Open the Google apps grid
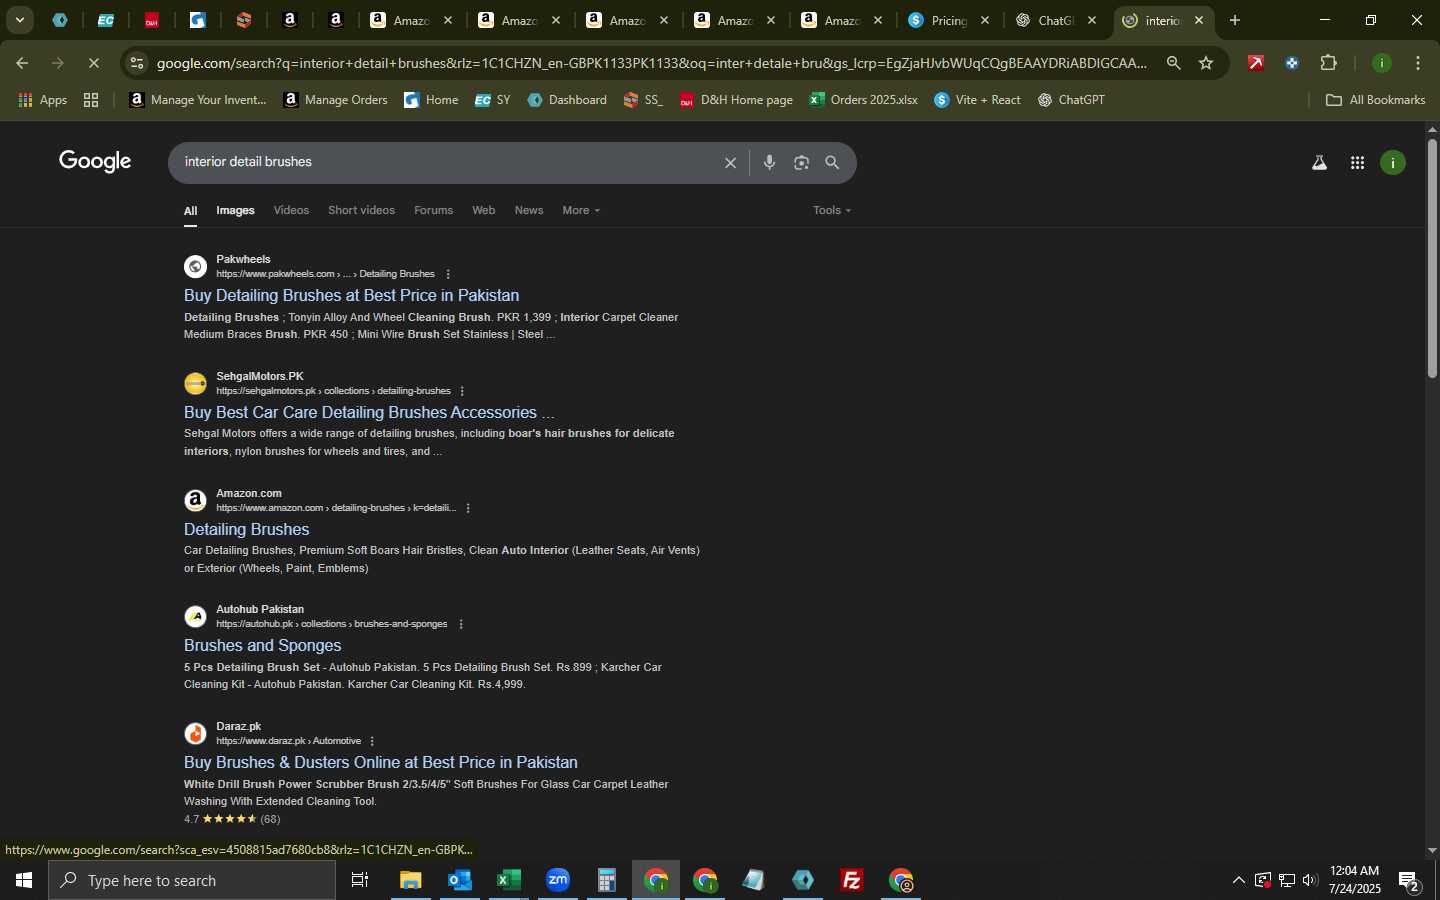The image size is (1440, 900). tap(1357, 163)
